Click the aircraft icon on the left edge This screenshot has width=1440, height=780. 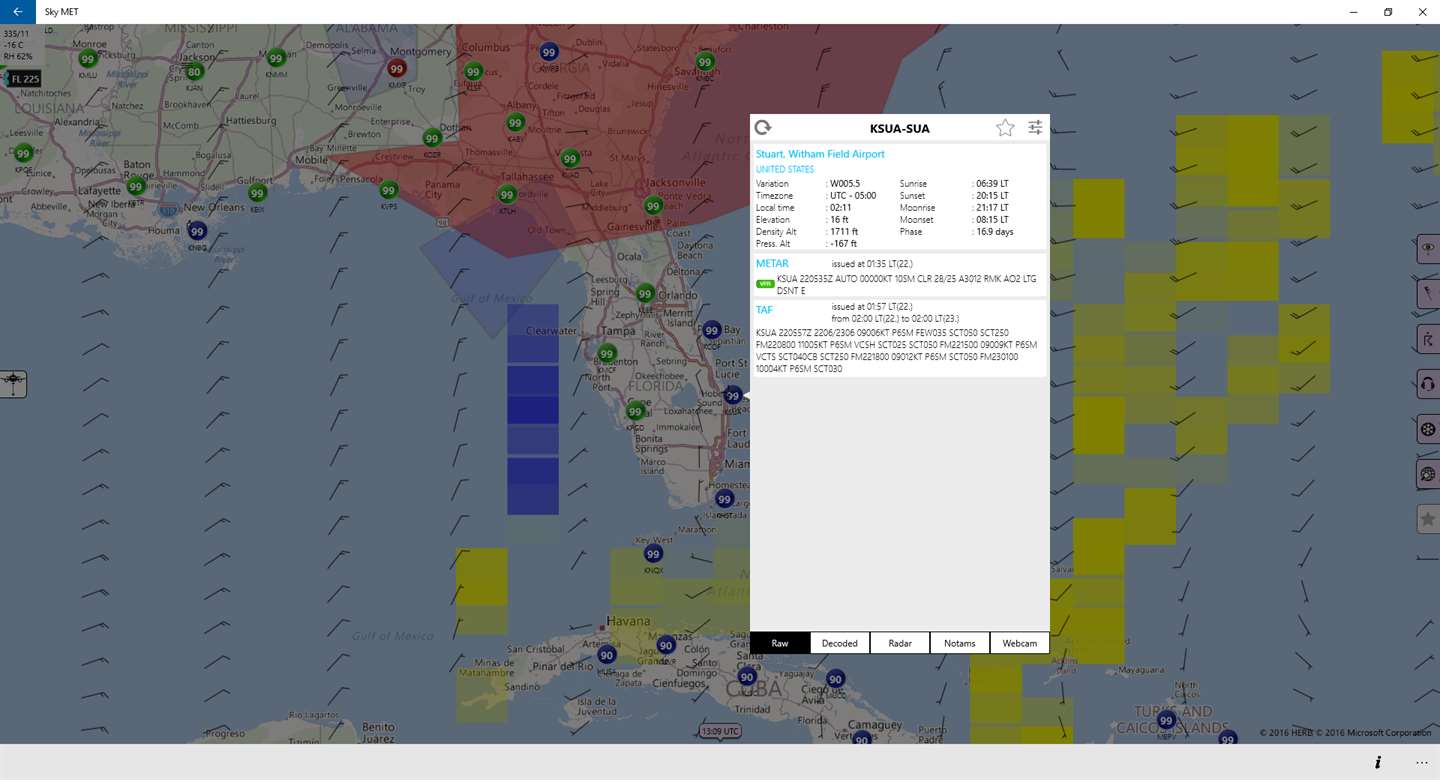coord(13,383)
